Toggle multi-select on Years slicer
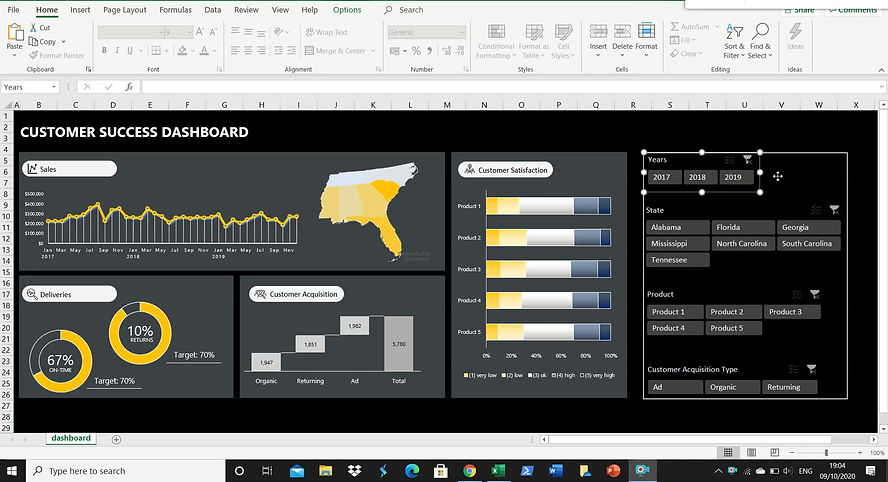Viewport: 888px width, 482px height. [729, 160]
